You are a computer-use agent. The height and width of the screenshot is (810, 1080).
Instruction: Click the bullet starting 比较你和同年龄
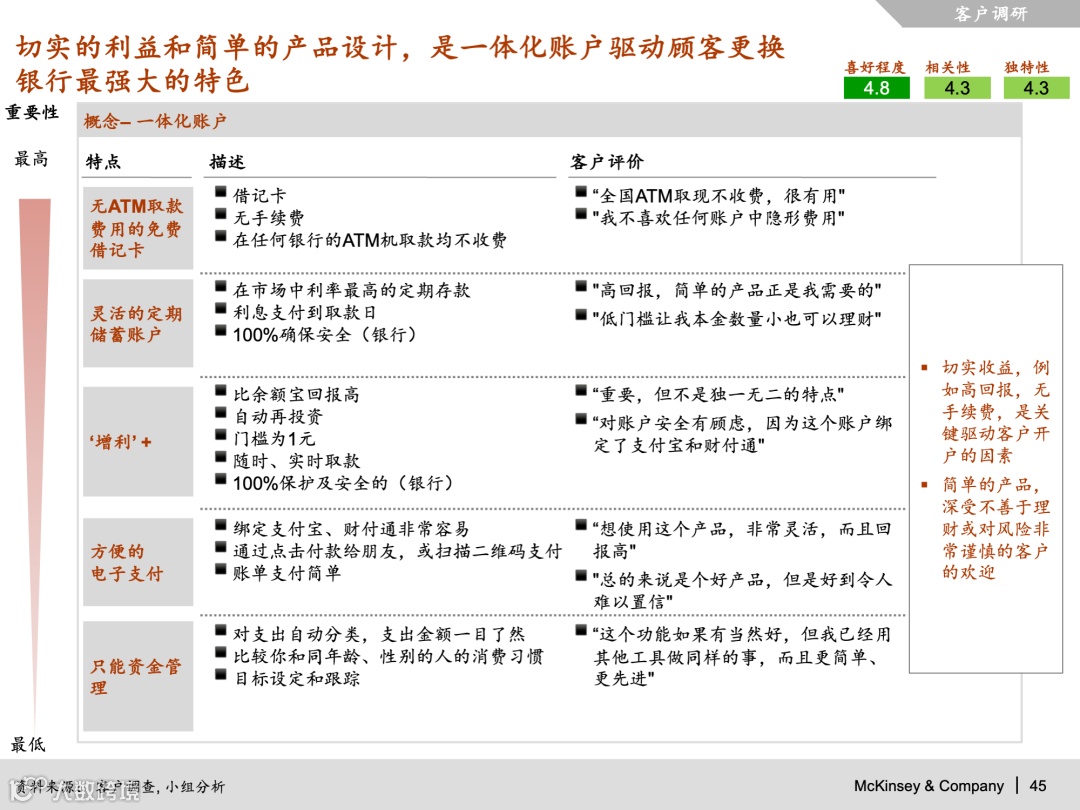point(388,656)
